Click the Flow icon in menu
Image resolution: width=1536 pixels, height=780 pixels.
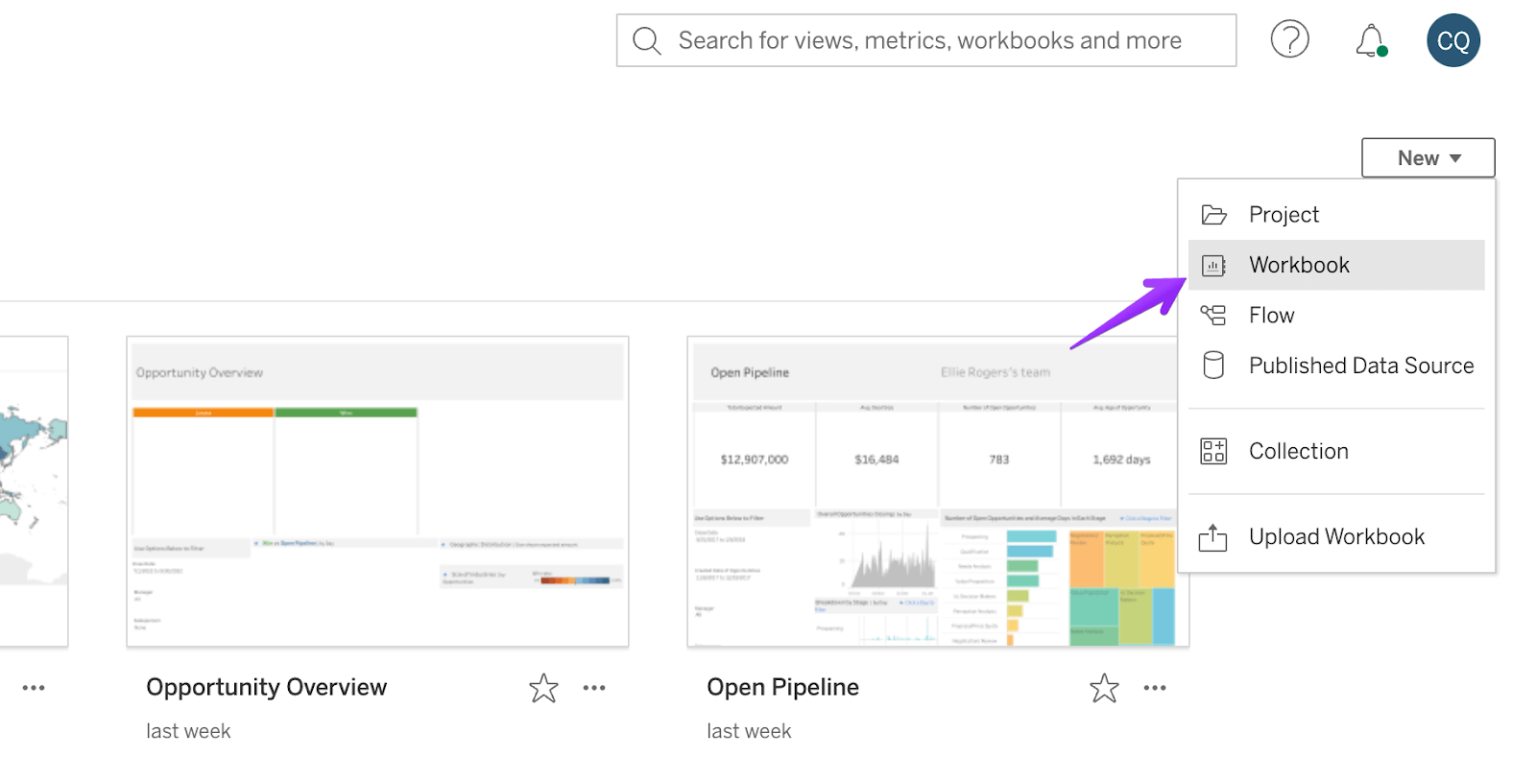pos(1213,315)
